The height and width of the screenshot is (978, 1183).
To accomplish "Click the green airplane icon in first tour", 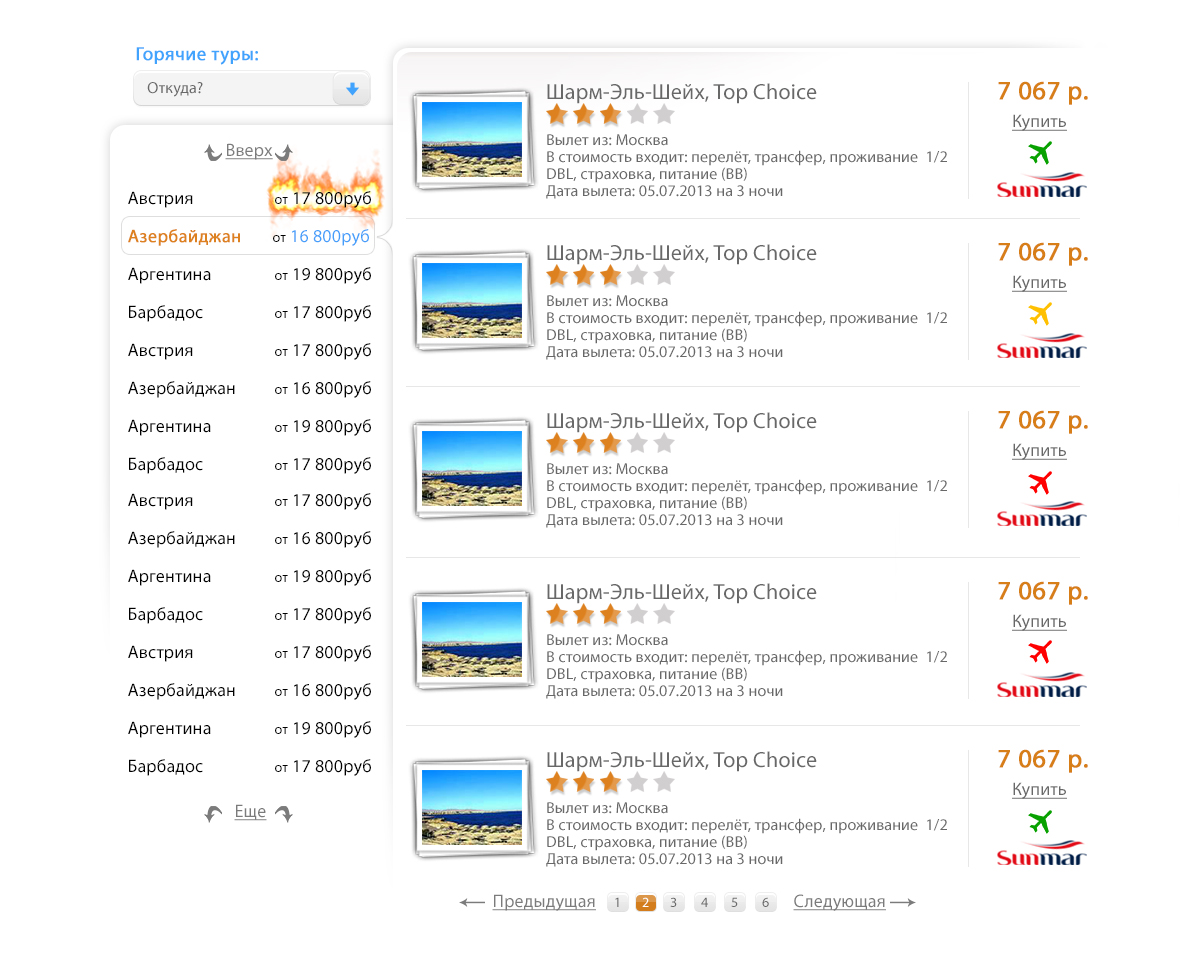I will point(1040,152).
